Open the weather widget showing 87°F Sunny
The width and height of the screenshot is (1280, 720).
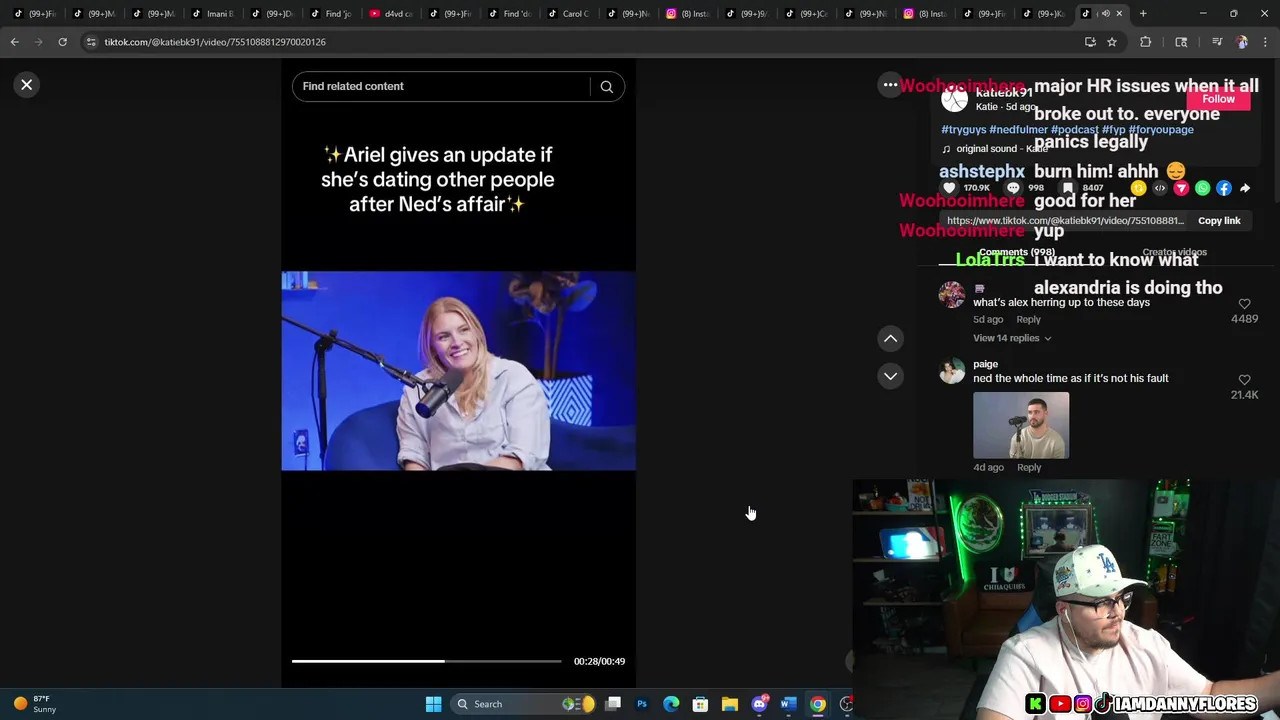(x=34, y=704)
